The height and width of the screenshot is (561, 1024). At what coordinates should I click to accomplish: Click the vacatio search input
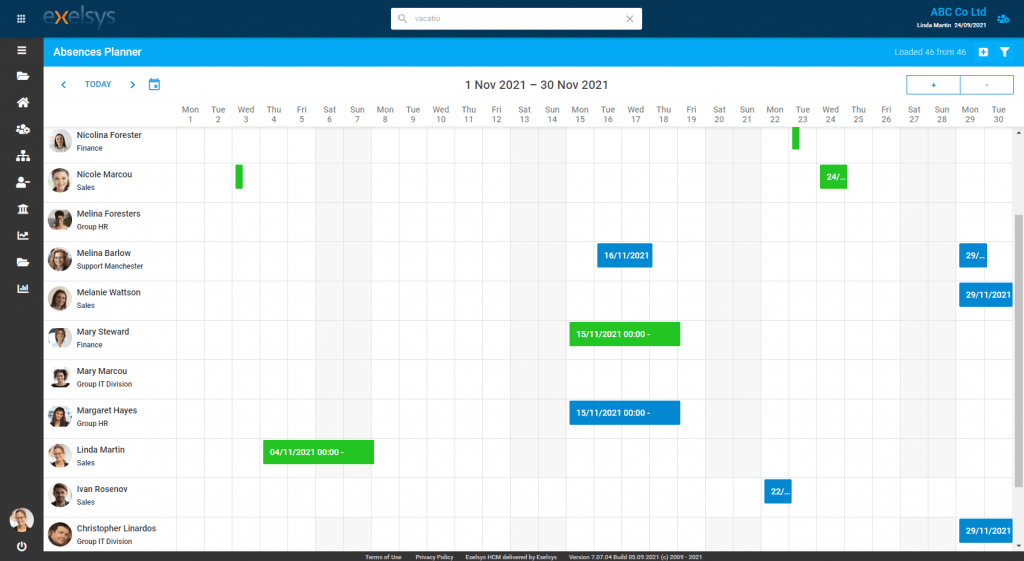click(x=516, y=19)
